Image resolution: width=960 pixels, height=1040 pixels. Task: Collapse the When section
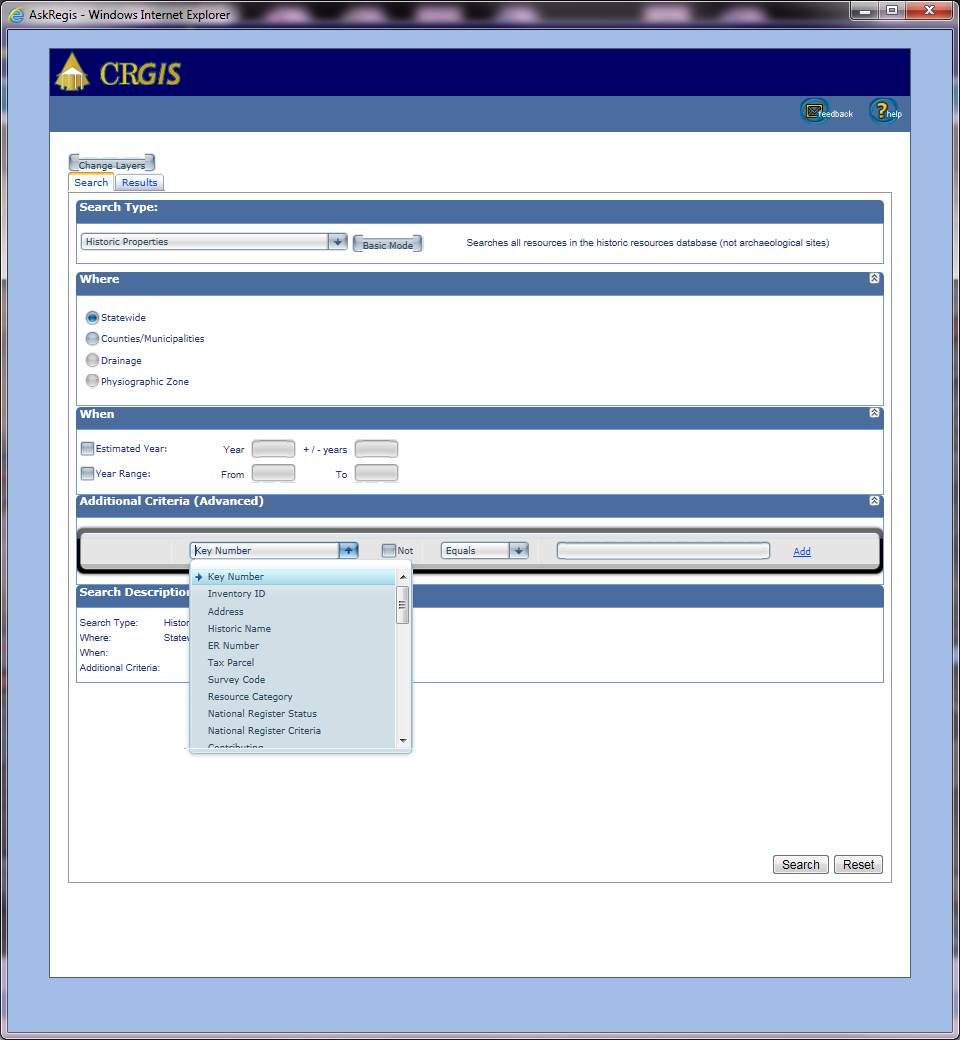click(874, 413)
